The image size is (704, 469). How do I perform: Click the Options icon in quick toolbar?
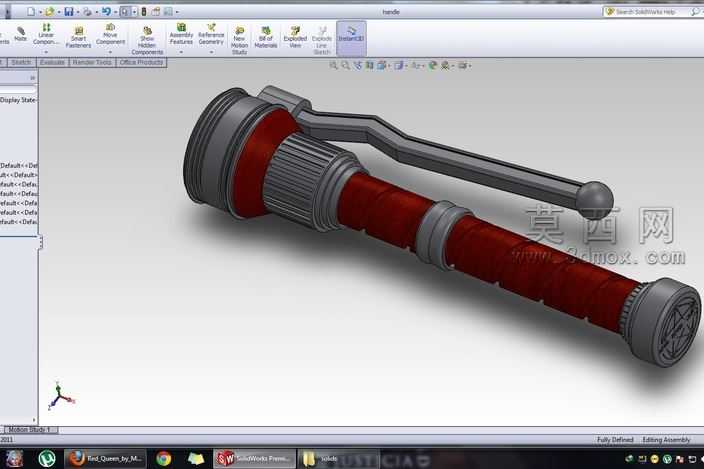[168, 12]
